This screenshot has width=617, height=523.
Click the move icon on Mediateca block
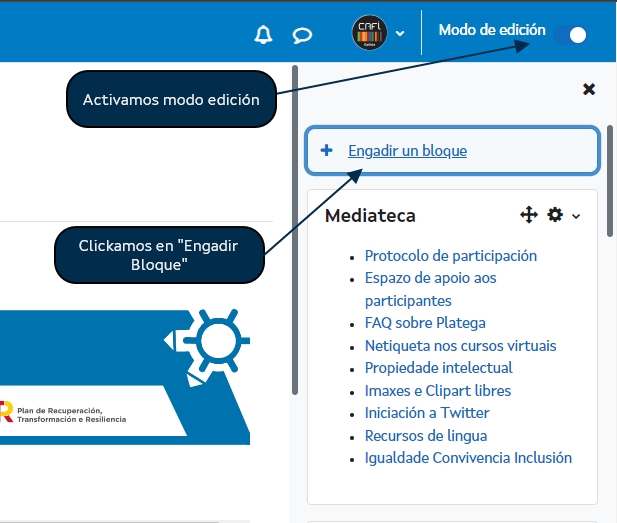529,215
